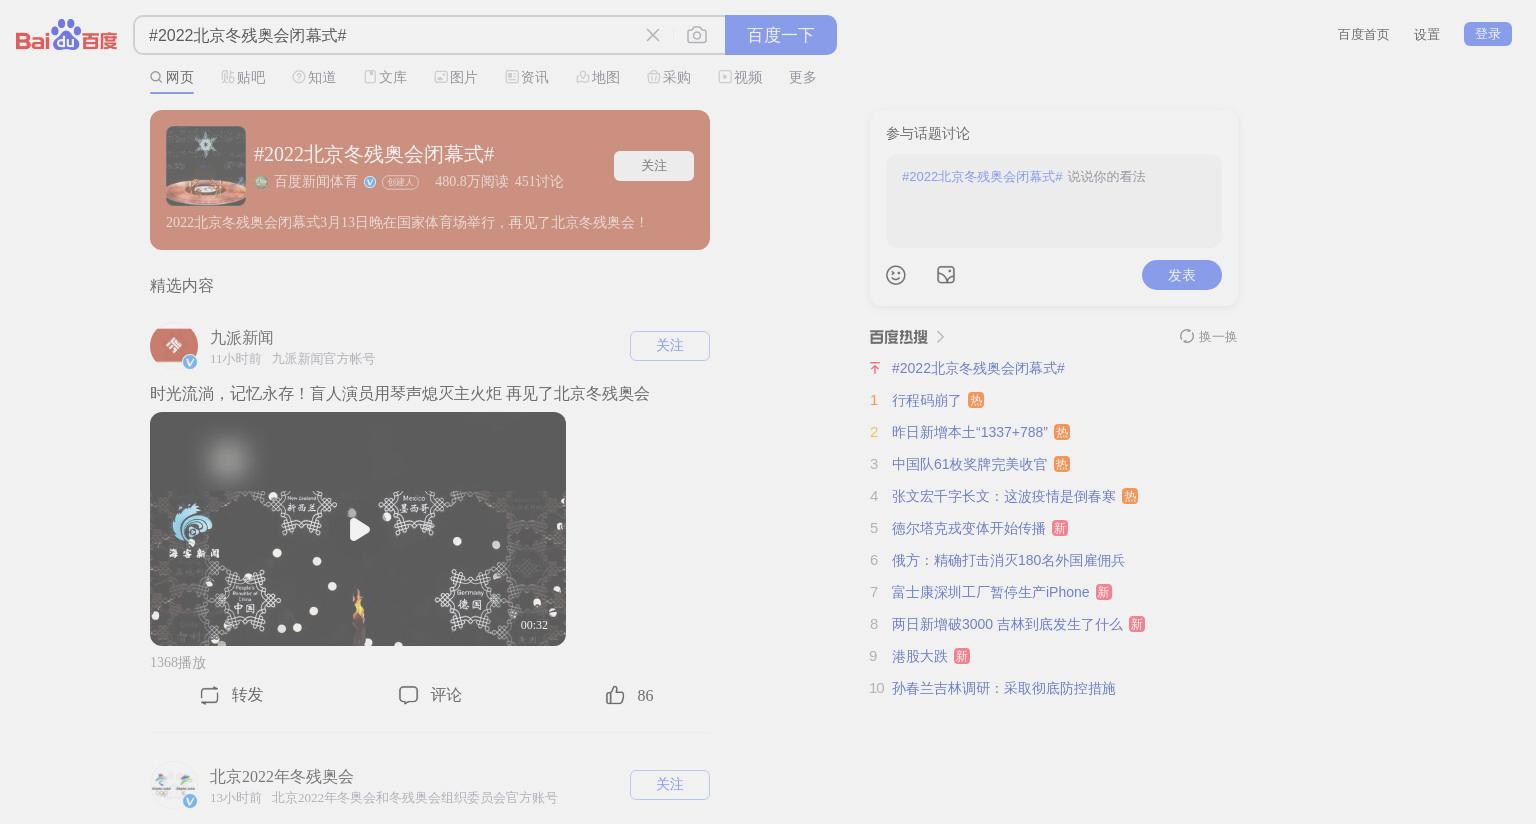
Task: Clear the search box text
Action: point(653,35)
